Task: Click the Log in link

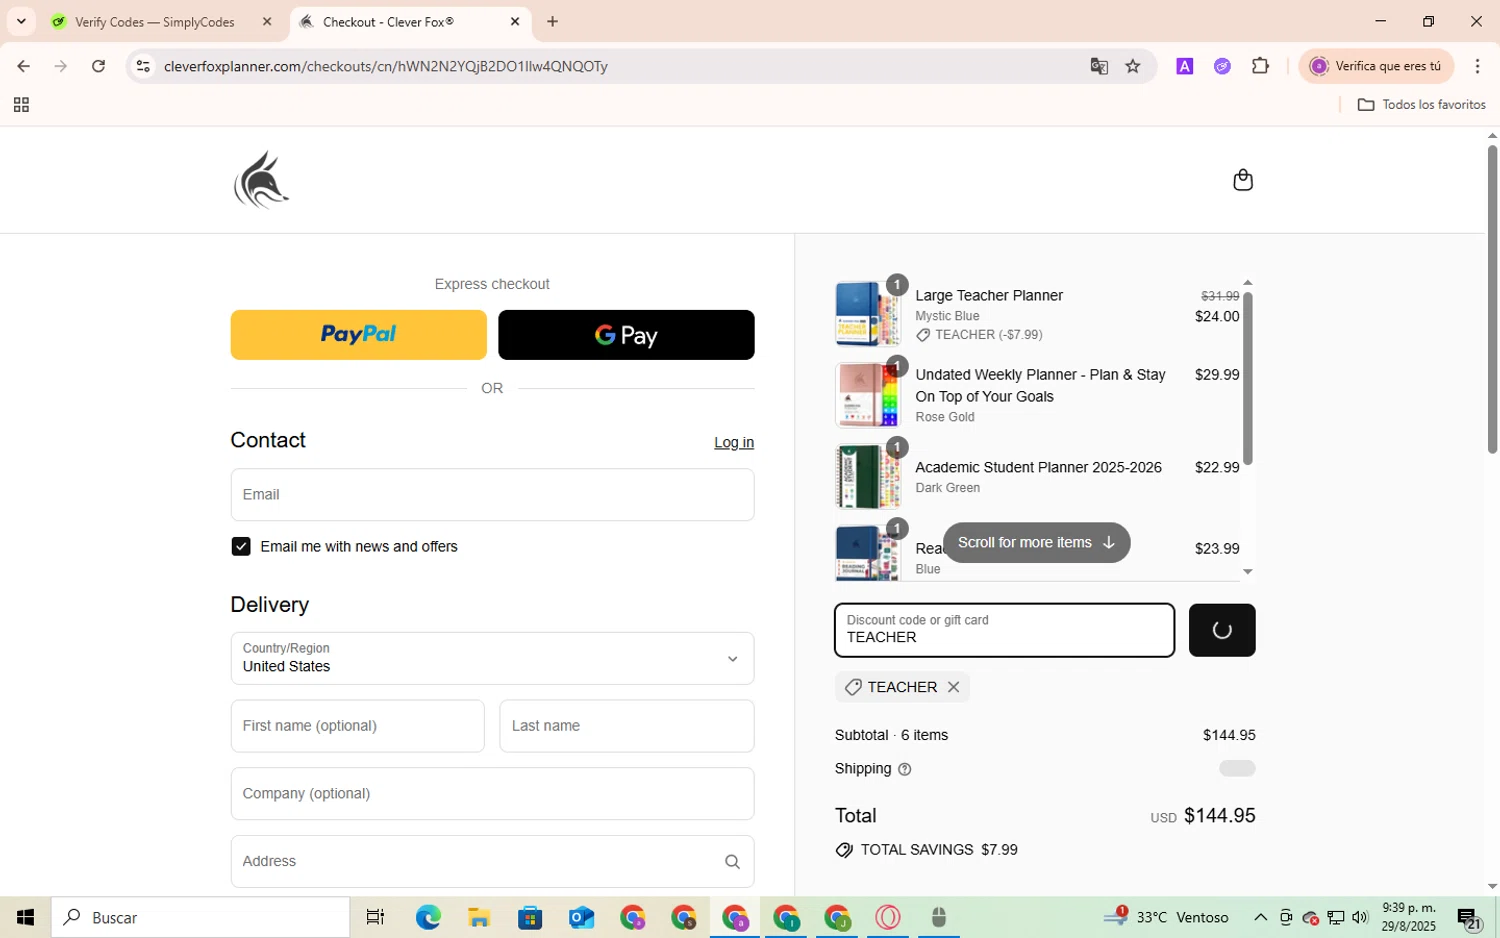Action: pos(734,442)
